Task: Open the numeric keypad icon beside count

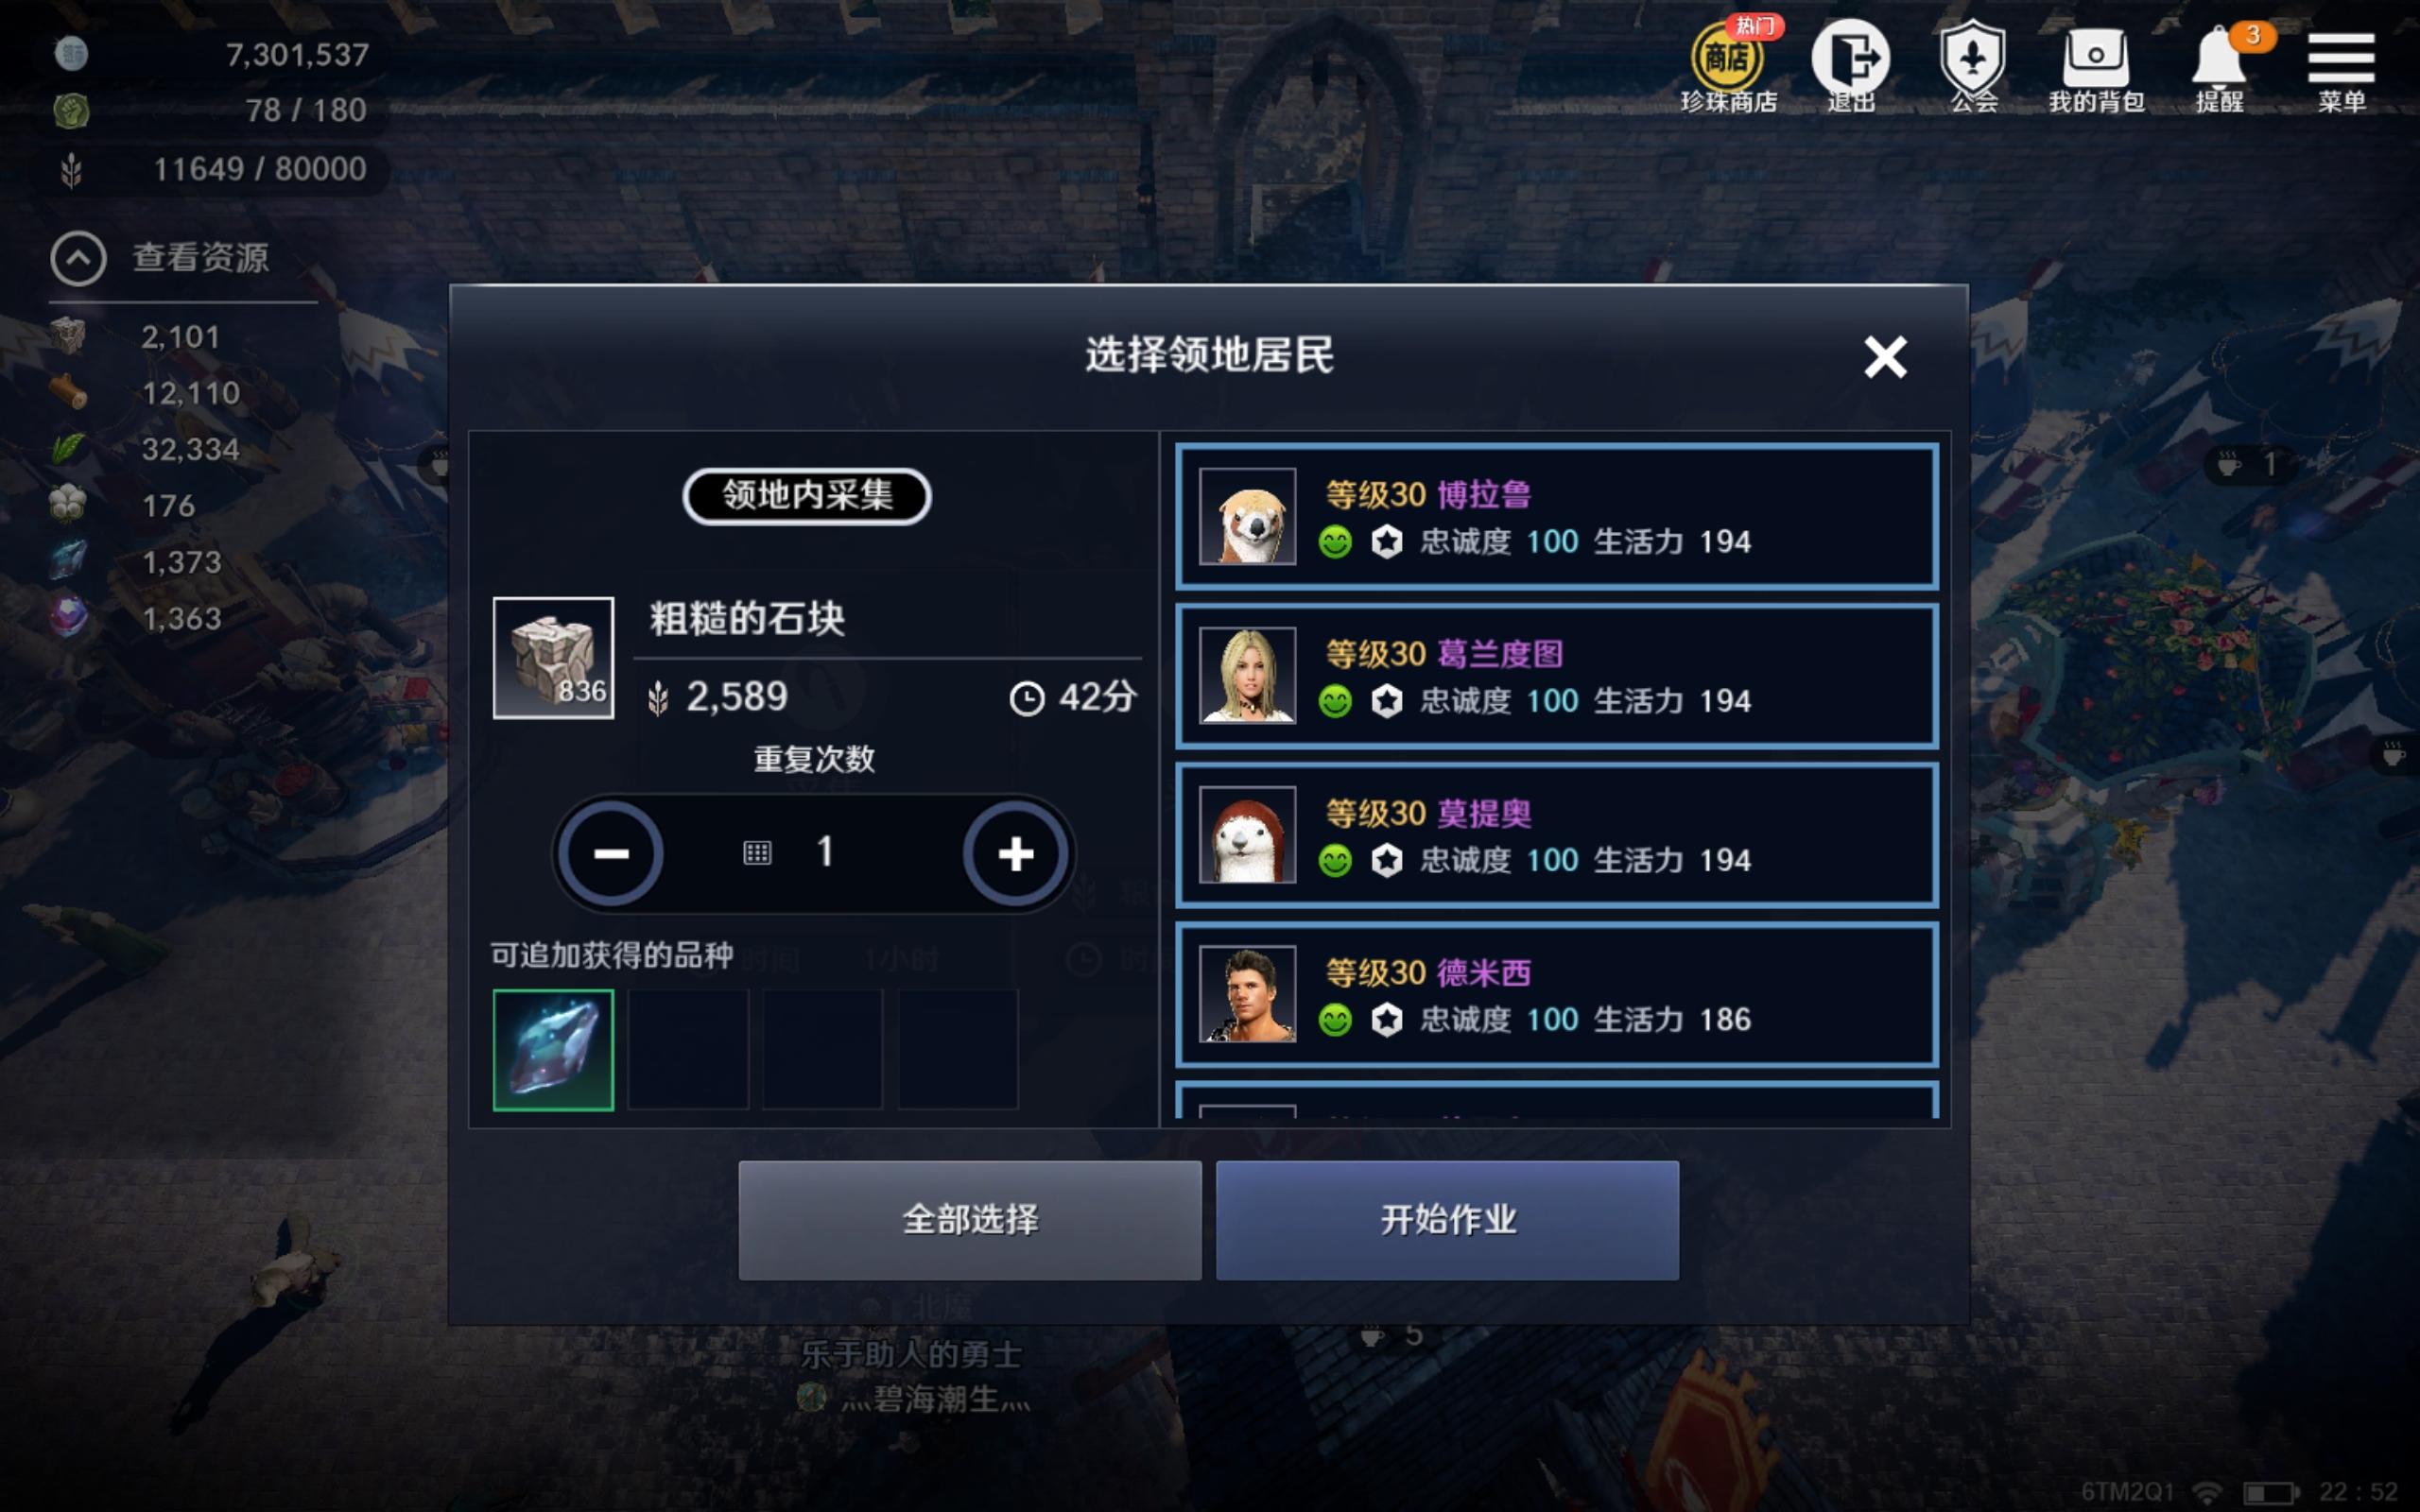Action: coord(757,853)
